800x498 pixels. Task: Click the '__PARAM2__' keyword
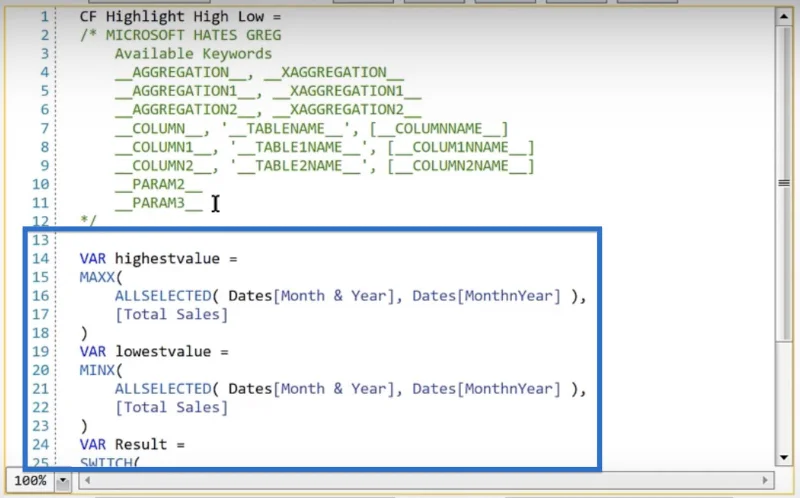(158, 184)
